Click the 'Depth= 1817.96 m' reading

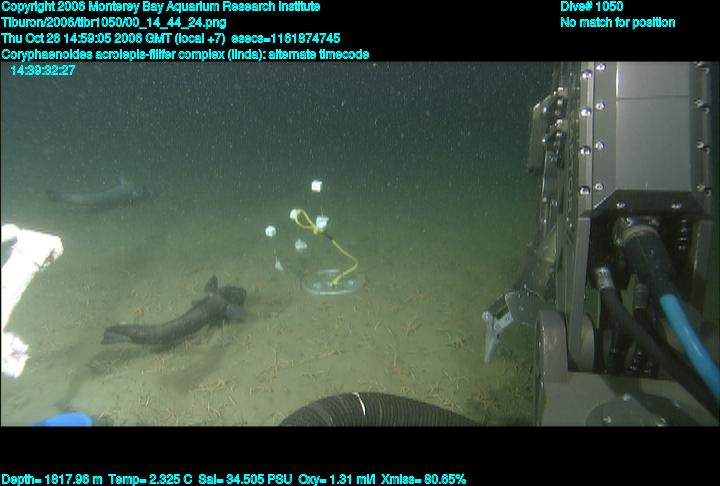[x=52, y=480]
